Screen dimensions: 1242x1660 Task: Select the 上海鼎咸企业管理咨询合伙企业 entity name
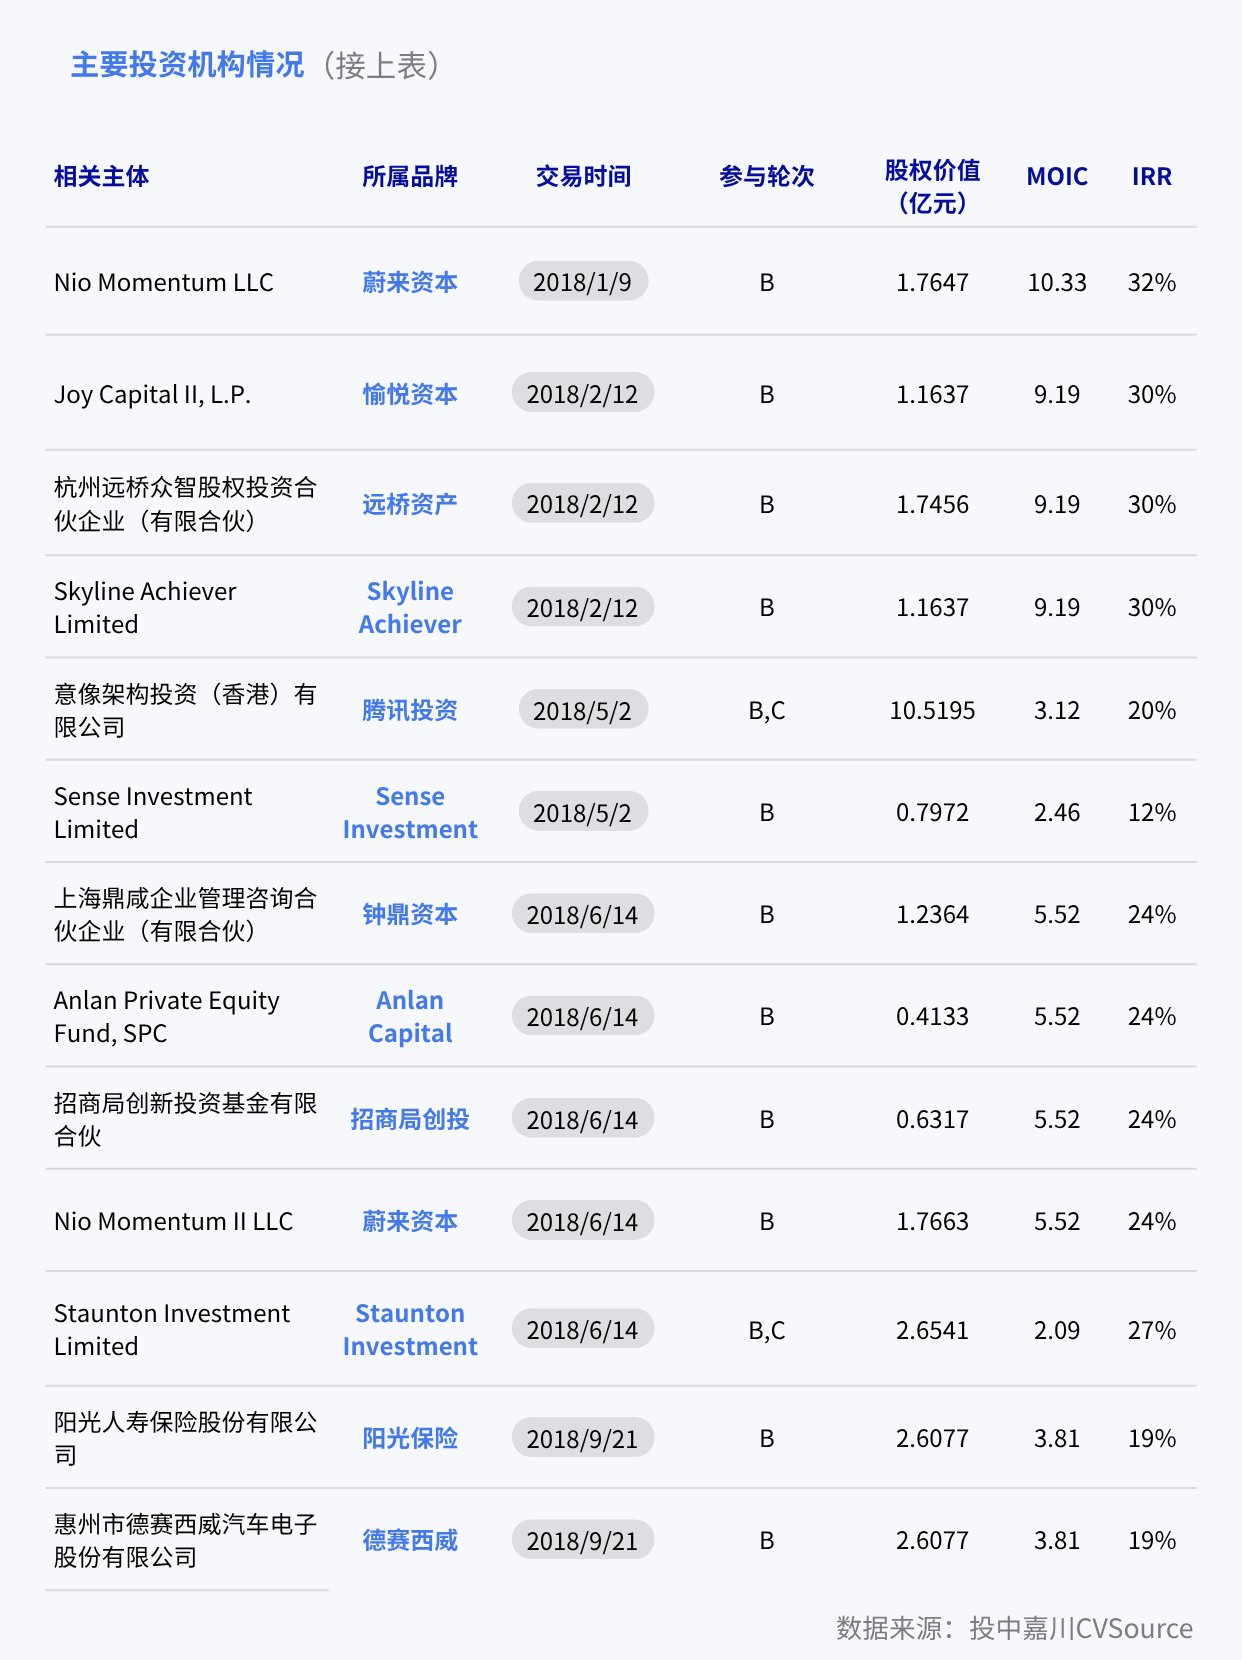pos(185,914)
